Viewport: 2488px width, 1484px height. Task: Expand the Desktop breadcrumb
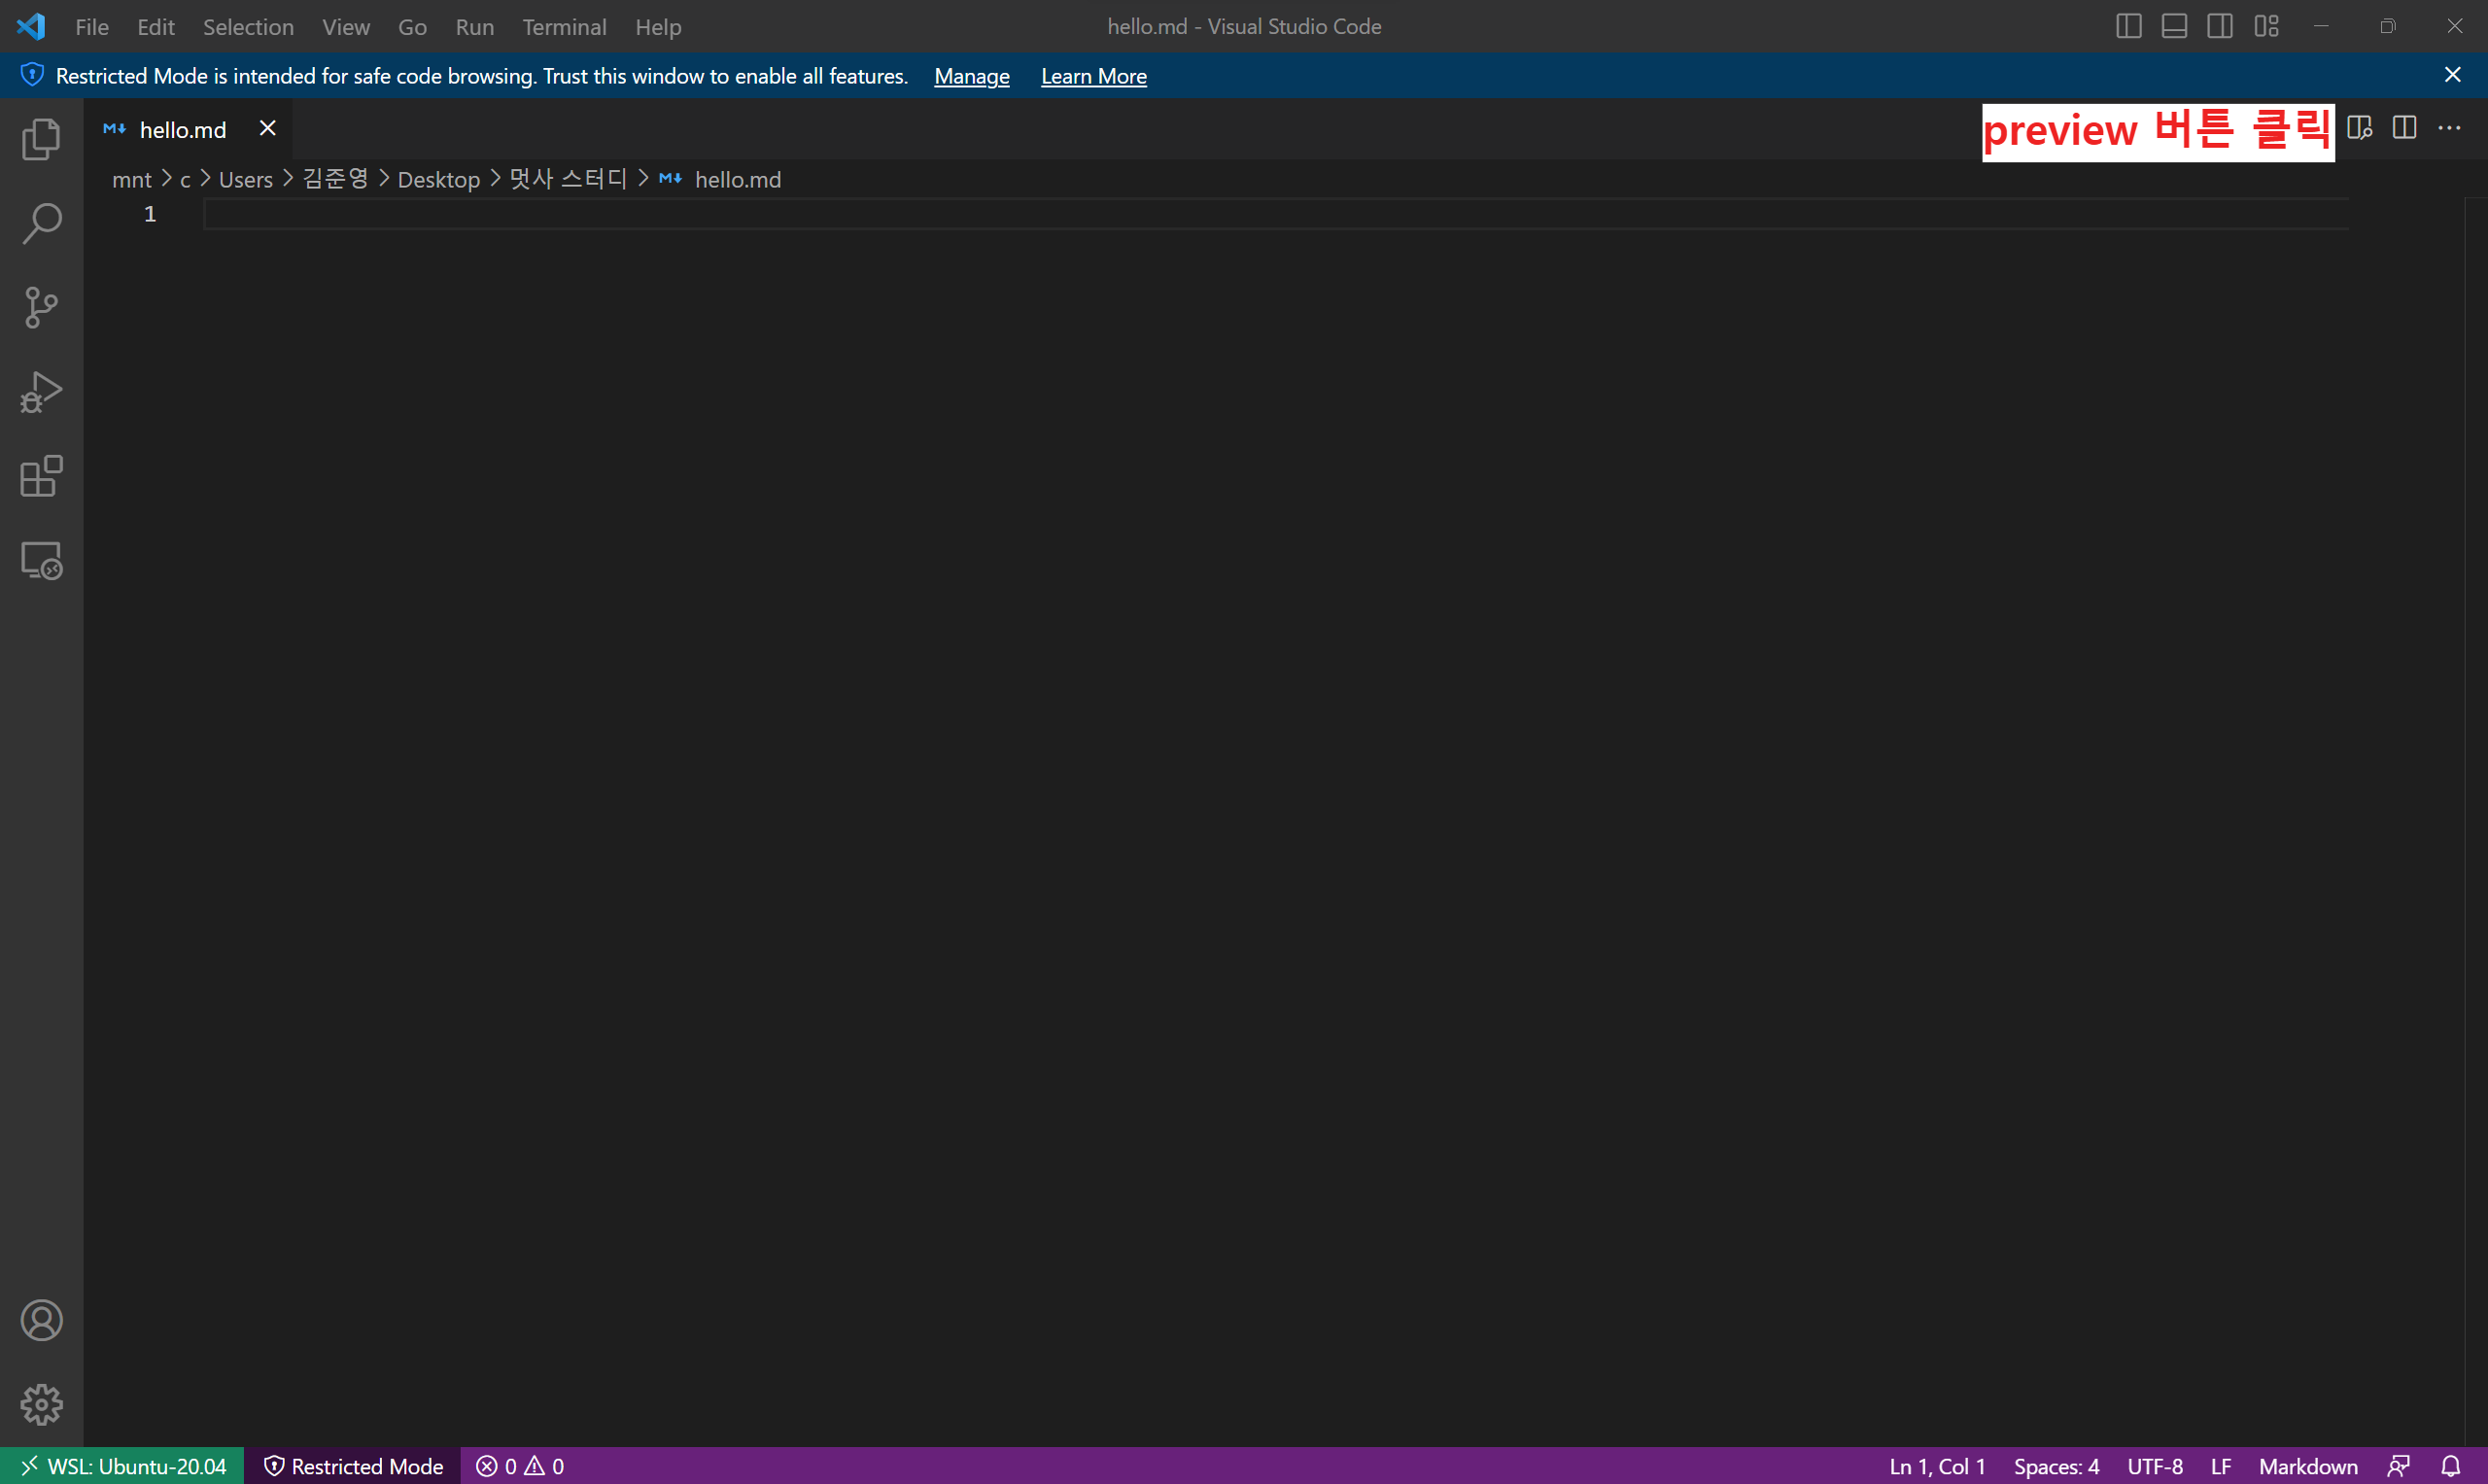pos(439,180)
